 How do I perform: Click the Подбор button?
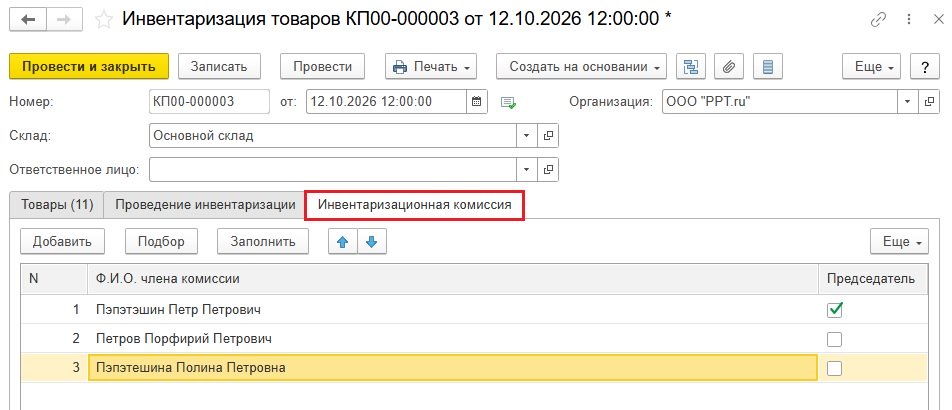[x=161, y=241]
